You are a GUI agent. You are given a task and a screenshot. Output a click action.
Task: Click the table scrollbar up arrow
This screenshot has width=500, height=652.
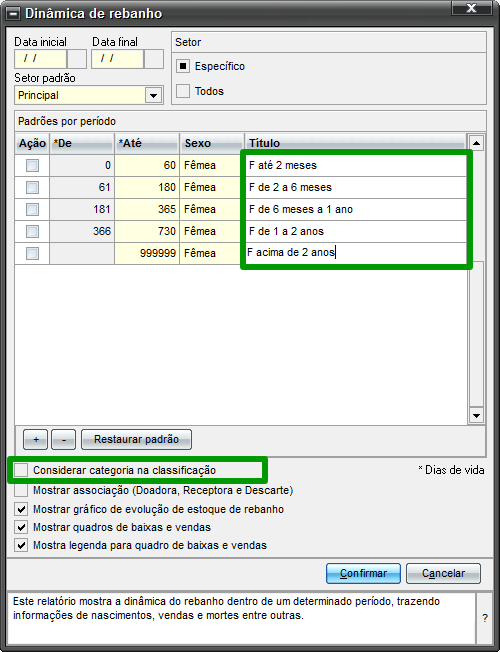pyautogui.click(x=476, y=143)
